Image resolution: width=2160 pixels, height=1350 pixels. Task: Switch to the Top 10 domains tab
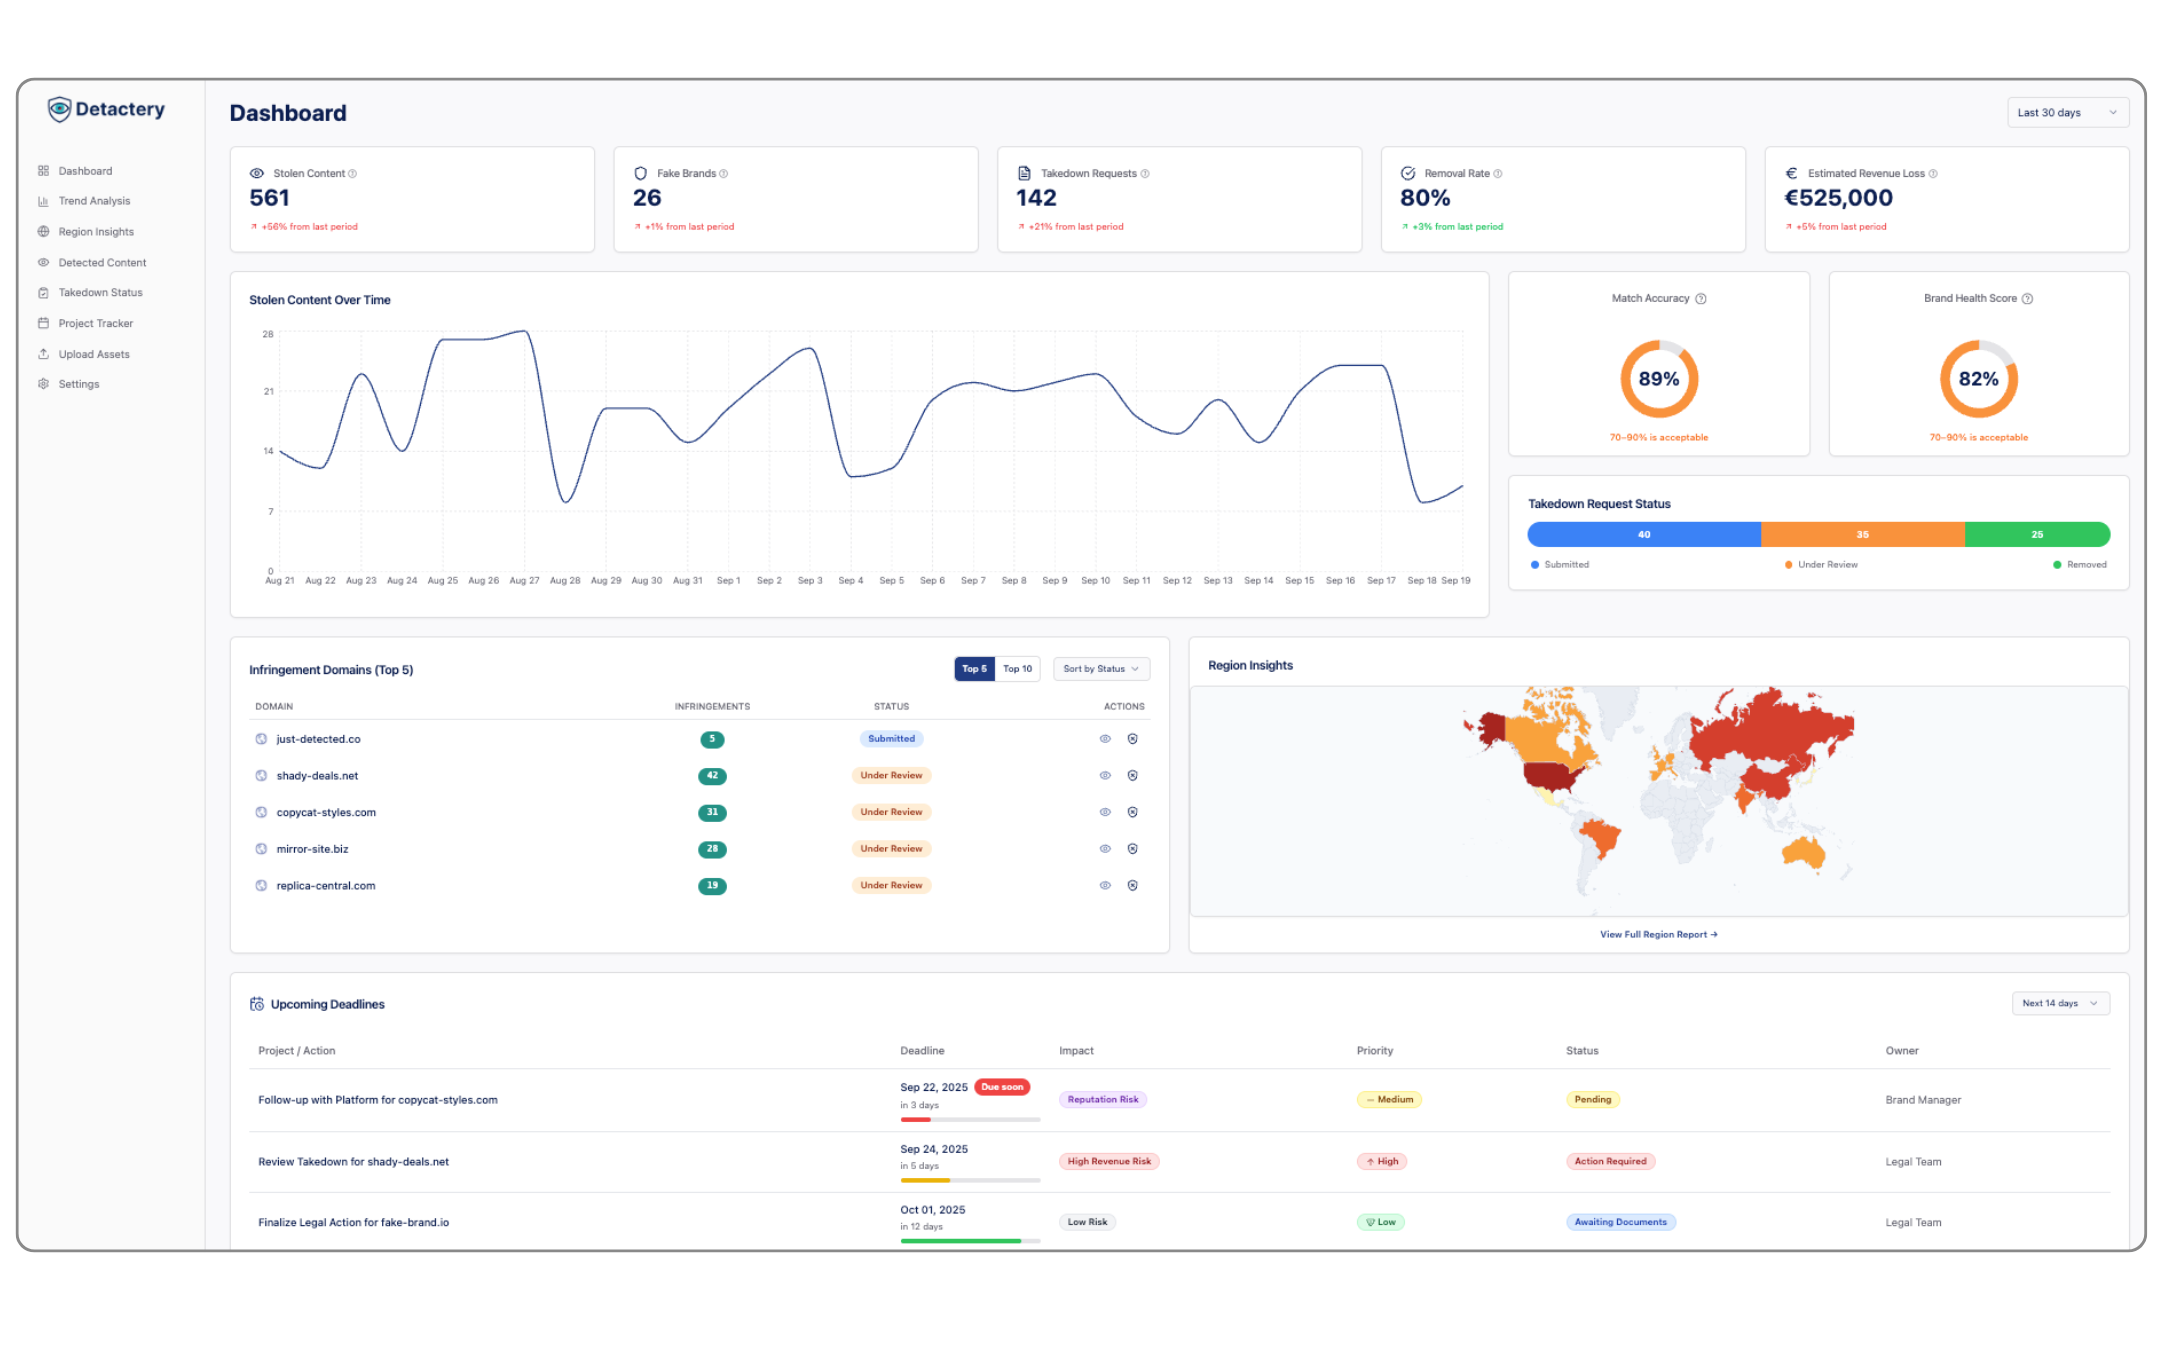click(x=1017, y=669)
